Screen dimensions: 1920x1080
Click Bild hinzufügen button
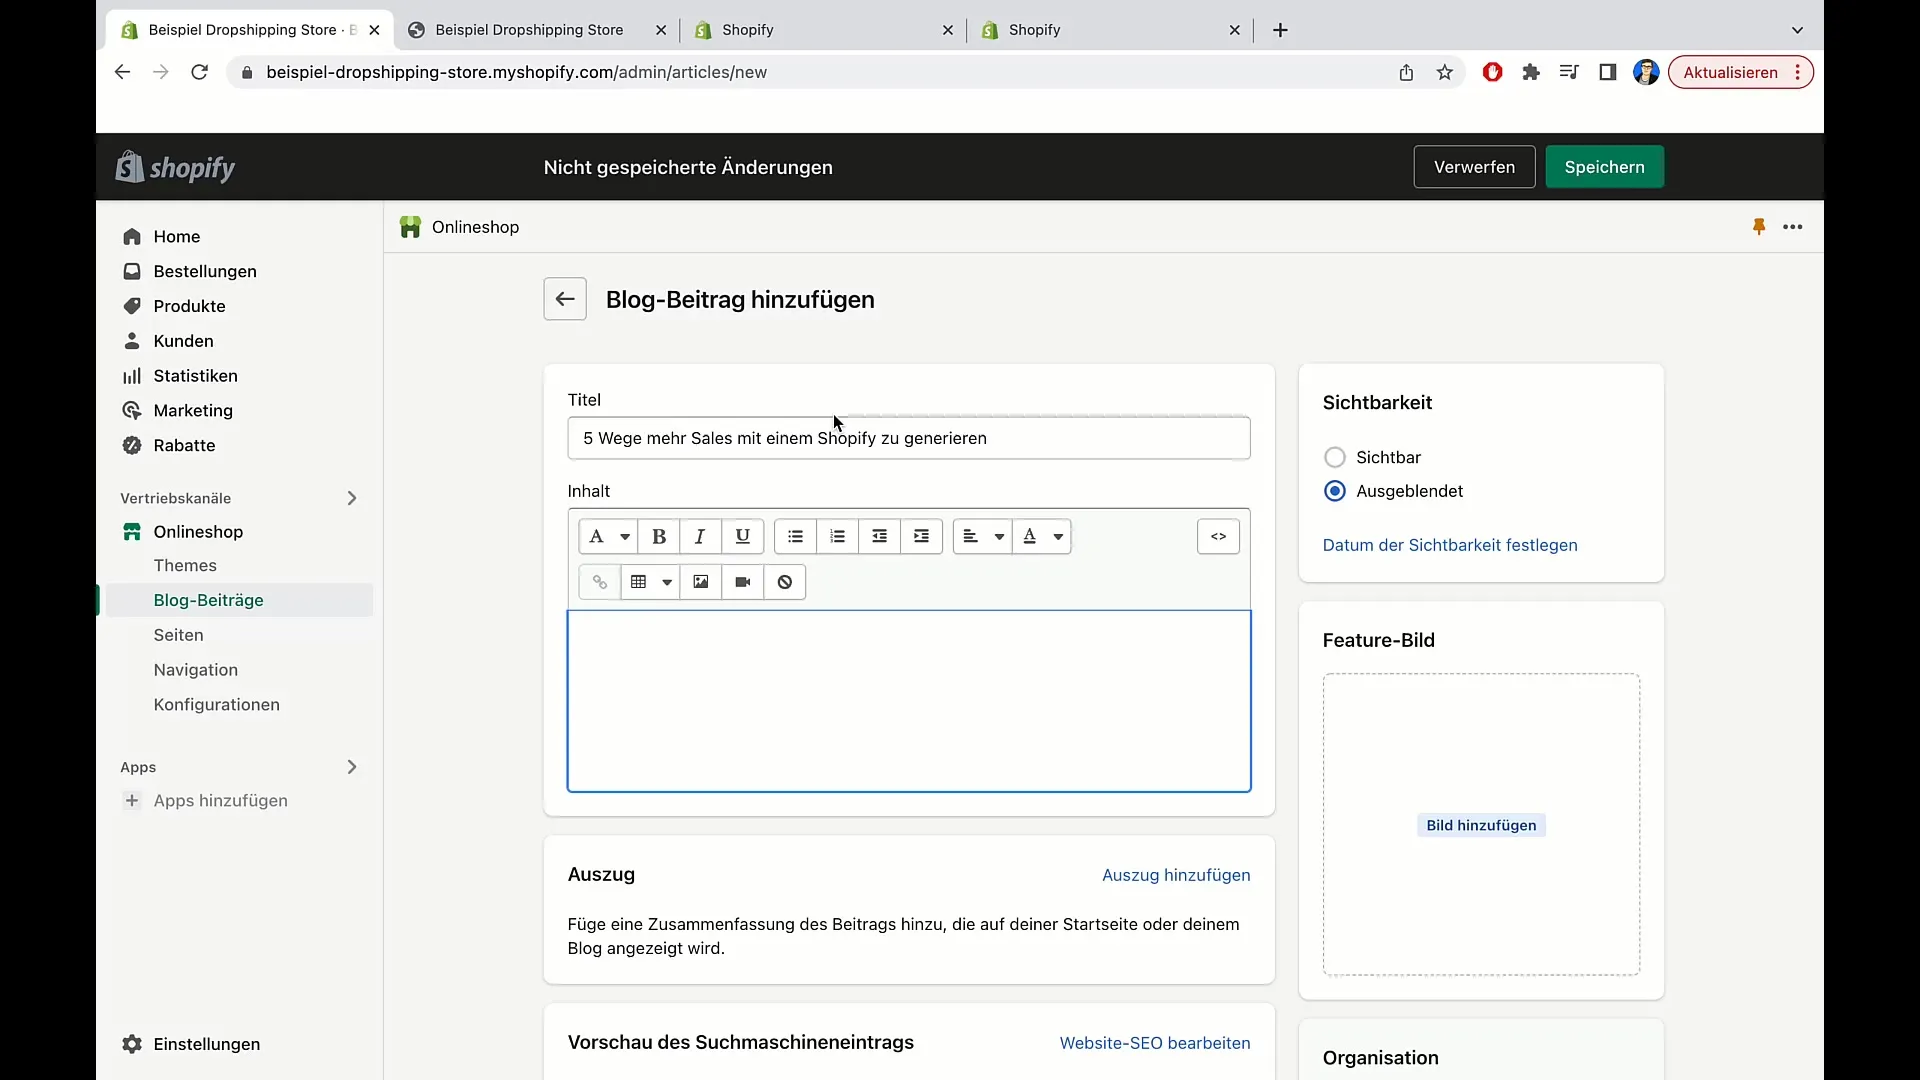coord(1481,824)
